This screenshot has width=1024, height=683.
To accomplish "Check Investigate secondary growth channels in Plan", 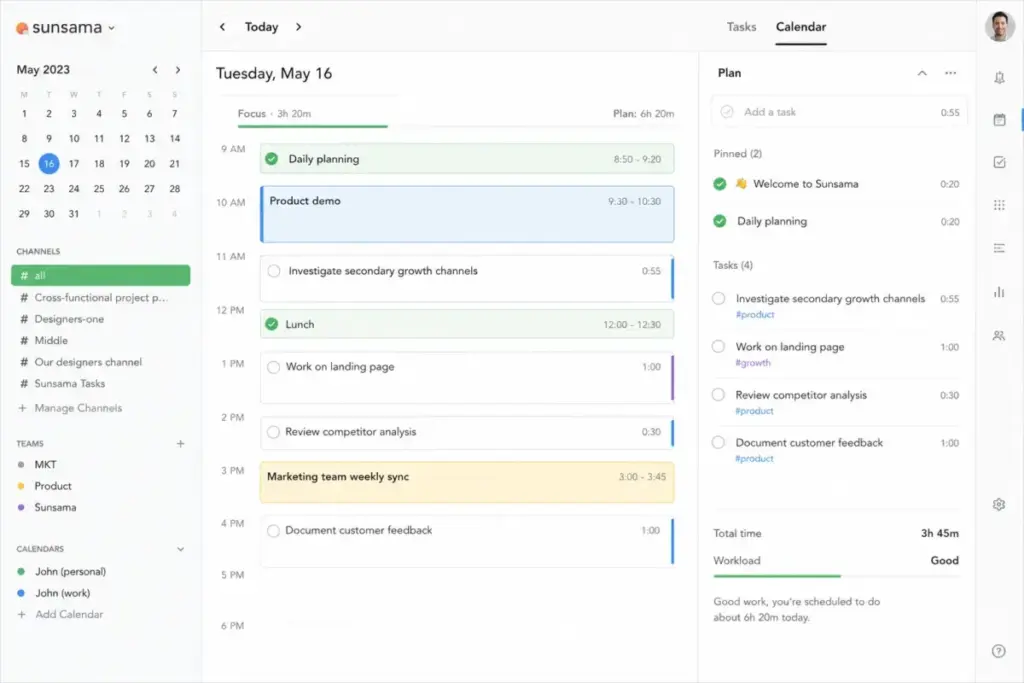I will [718, 298].
